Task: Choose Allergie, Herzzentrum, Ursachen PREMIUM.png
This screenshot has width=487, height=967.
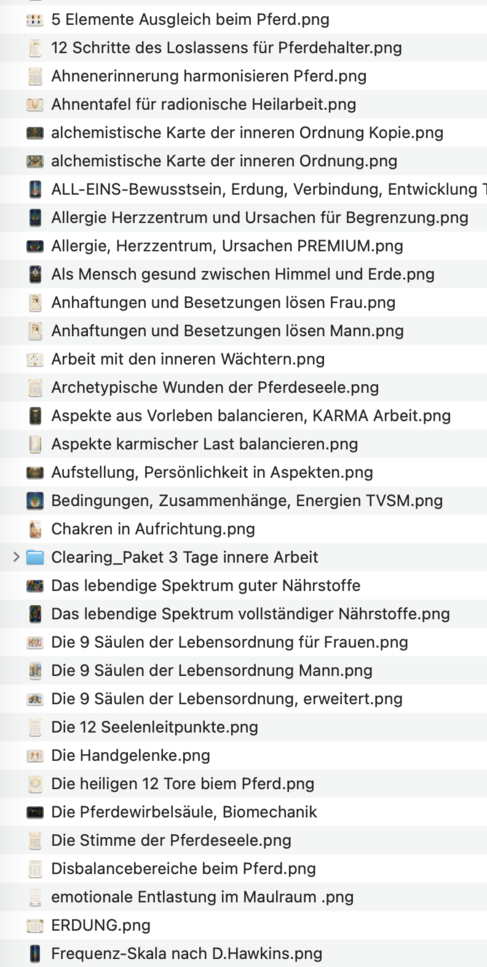Action: [244, 246]
